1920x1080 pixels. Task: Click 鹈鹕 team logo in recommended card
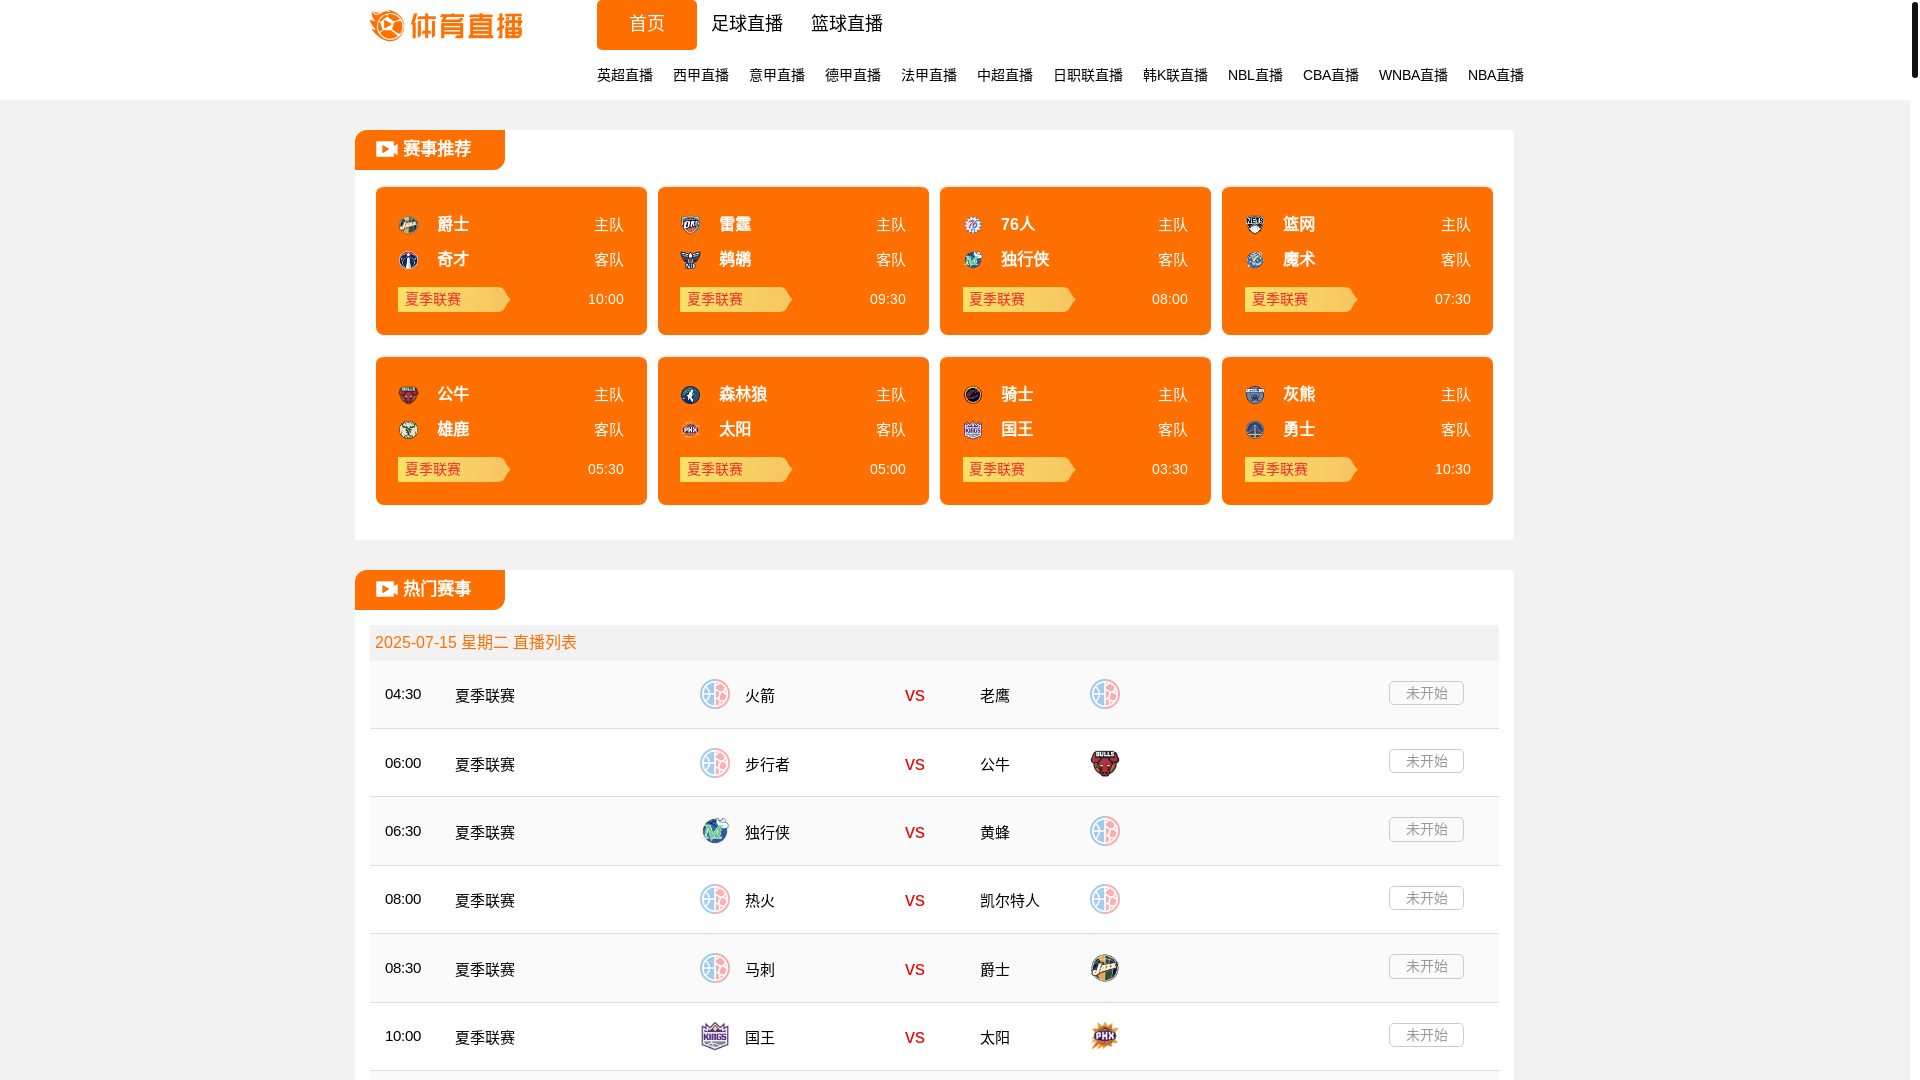tap(690, 260)
